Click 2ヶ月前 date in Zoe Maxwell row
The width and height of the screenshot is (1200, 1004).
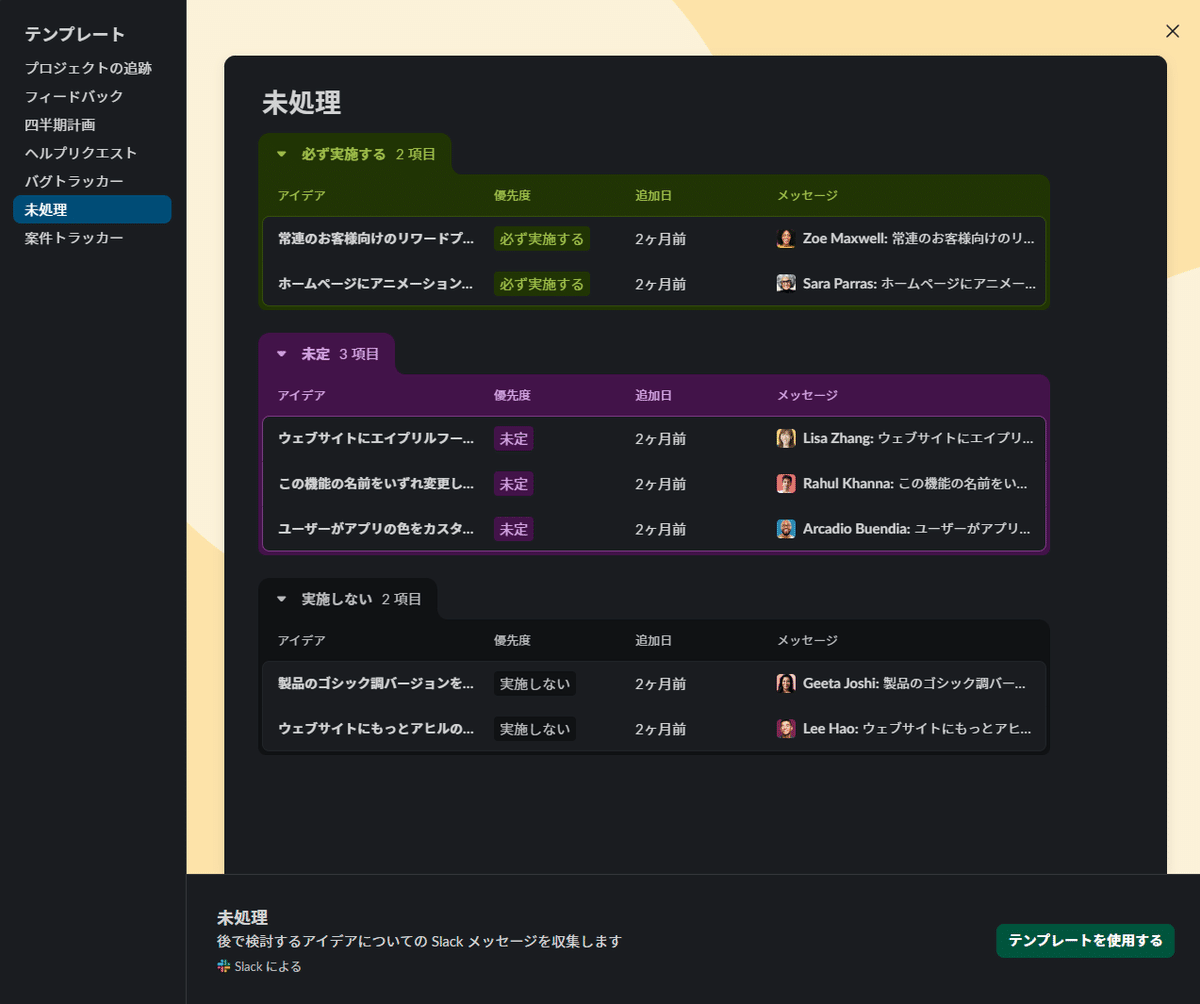pyautogui.click(x=660, y=239)
